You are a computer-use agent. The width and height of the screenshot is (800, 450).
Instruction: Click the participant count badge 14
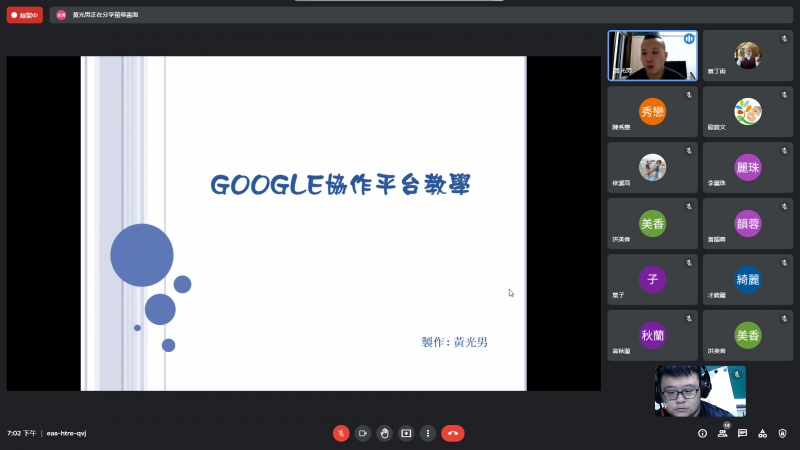point(727,426)
